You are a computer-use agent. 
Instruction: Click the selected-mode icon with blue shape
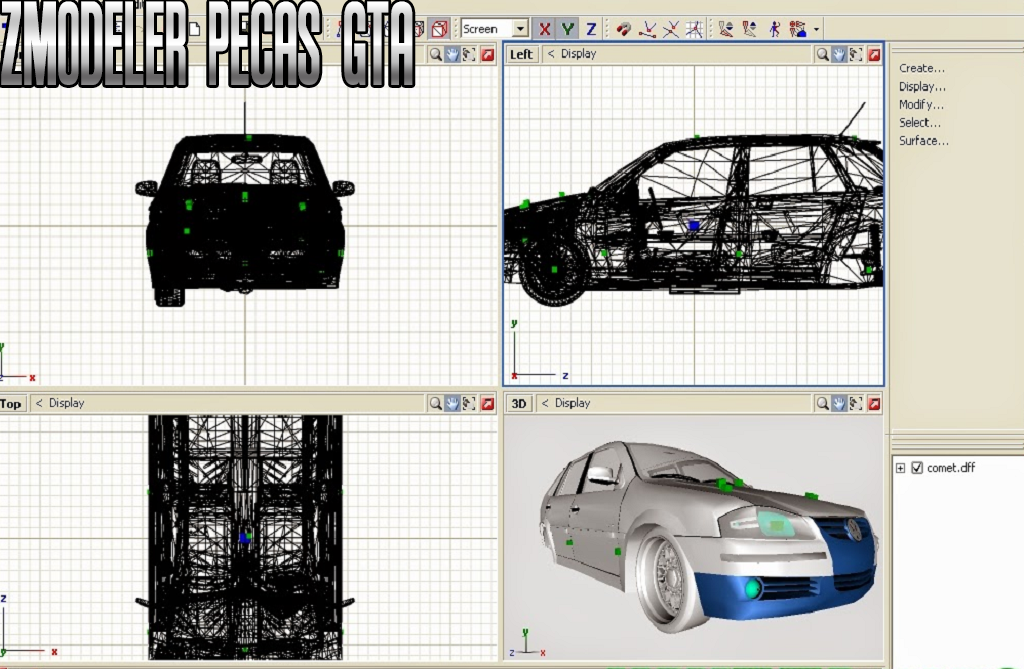pos(797,29)
